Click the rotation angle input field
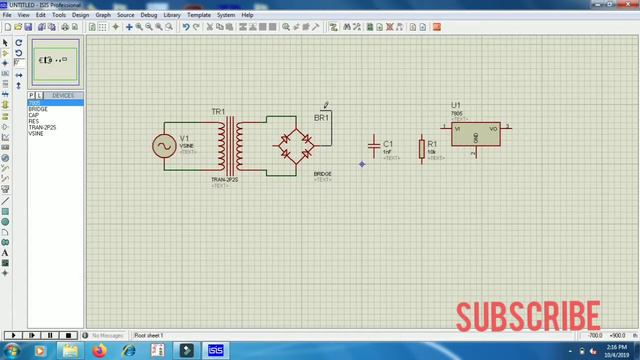 pyautogui.click(x=19, y=63)
